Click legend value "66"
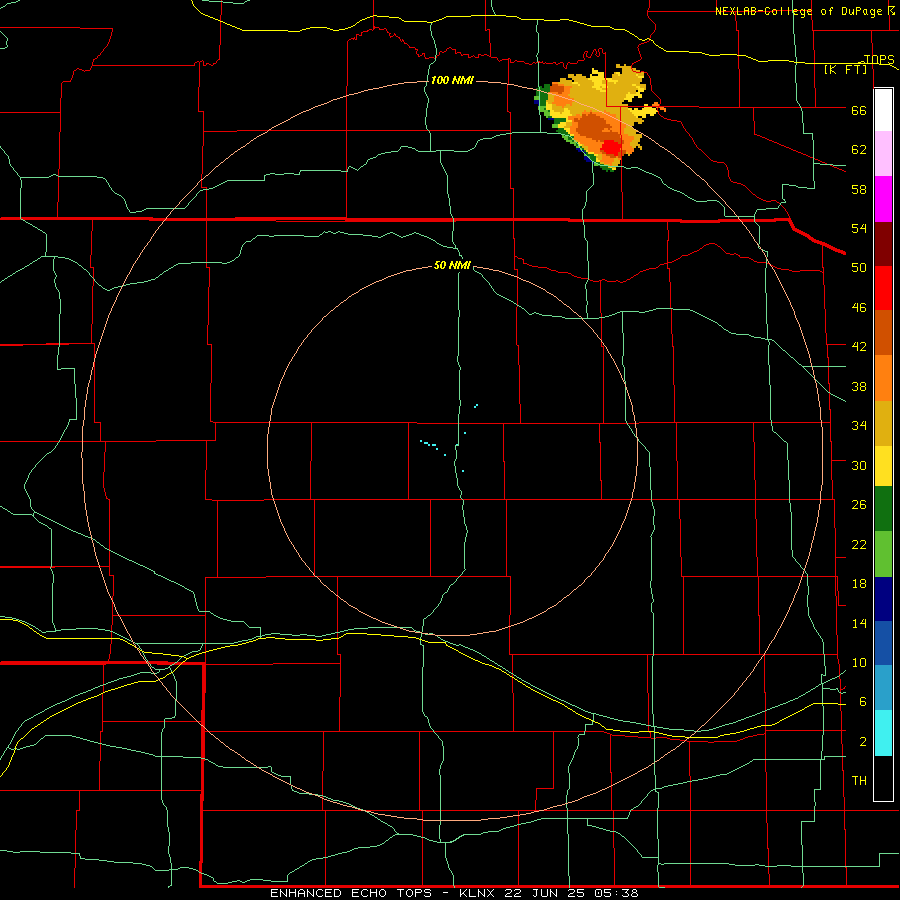The height and width of the screenshot is (900, 900). point(859,110)
